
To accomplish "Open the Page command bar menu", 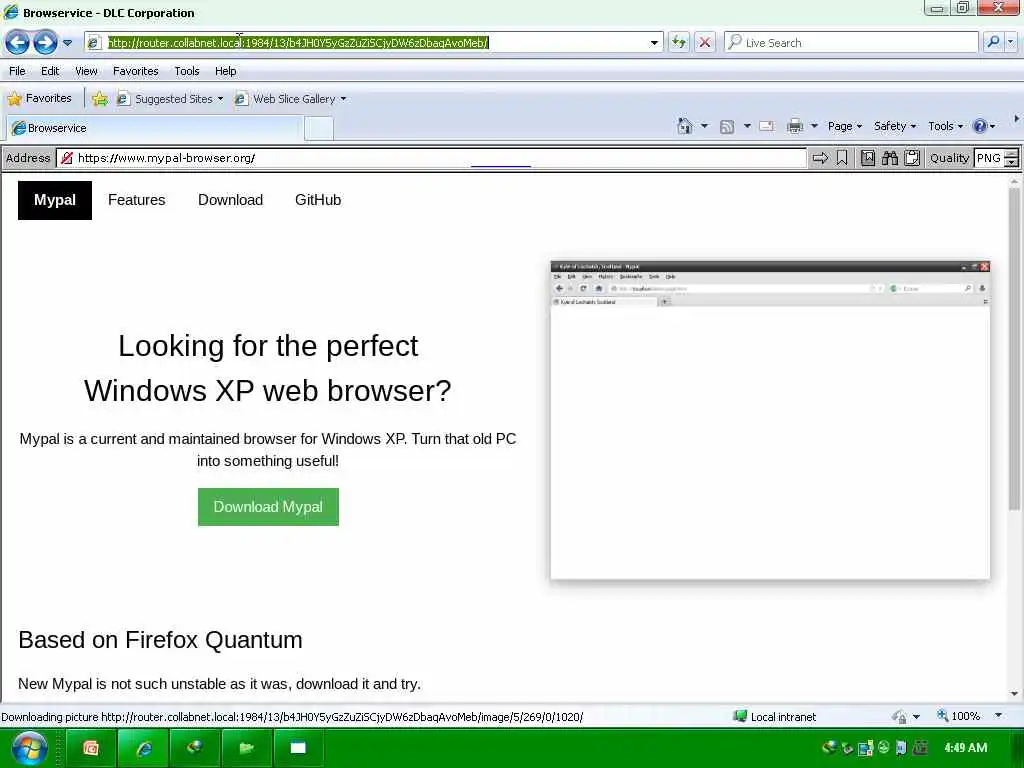I will click(845, 126).
